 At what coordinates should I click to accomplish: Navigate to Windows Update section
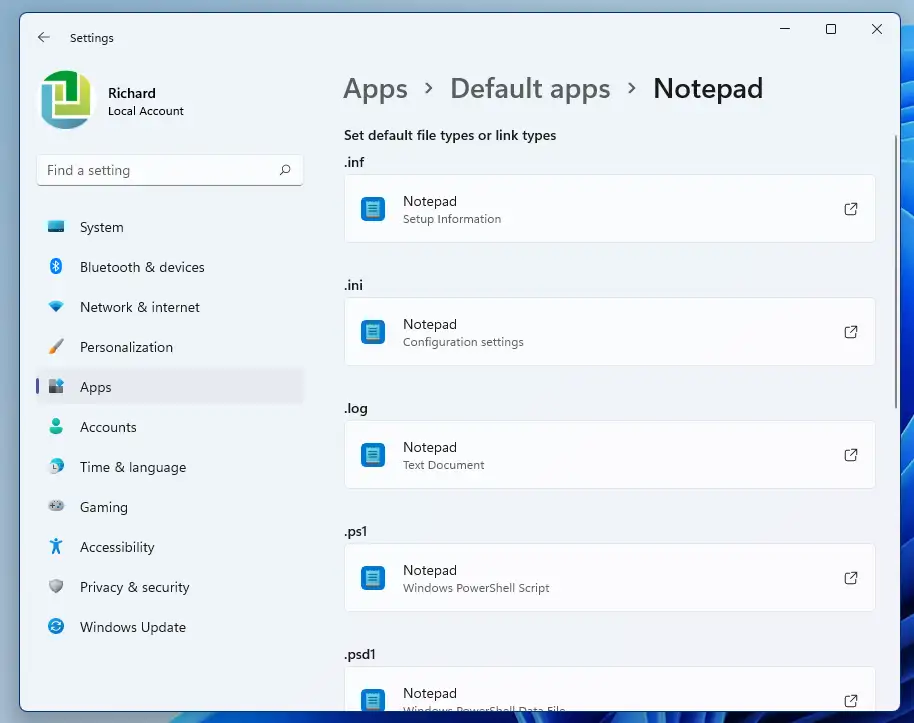point(132,627)
